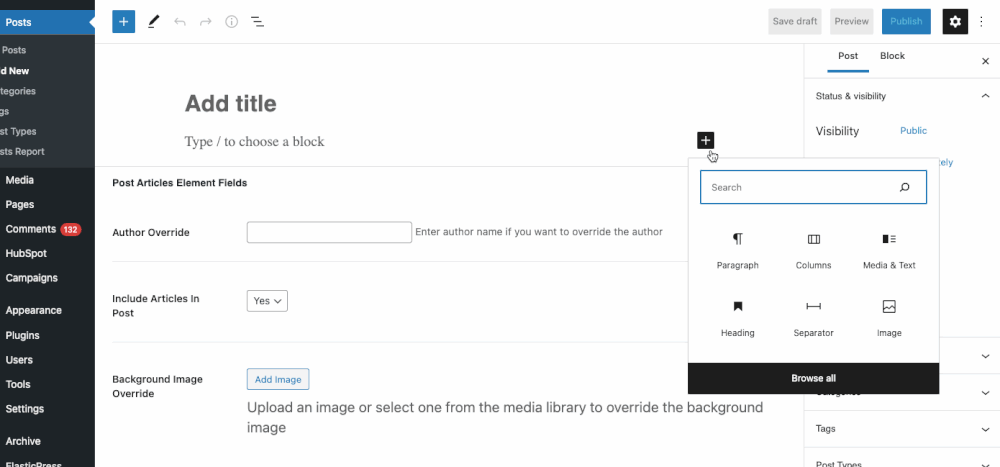Toggle the Settings gear panel

[x=955, y=22]
